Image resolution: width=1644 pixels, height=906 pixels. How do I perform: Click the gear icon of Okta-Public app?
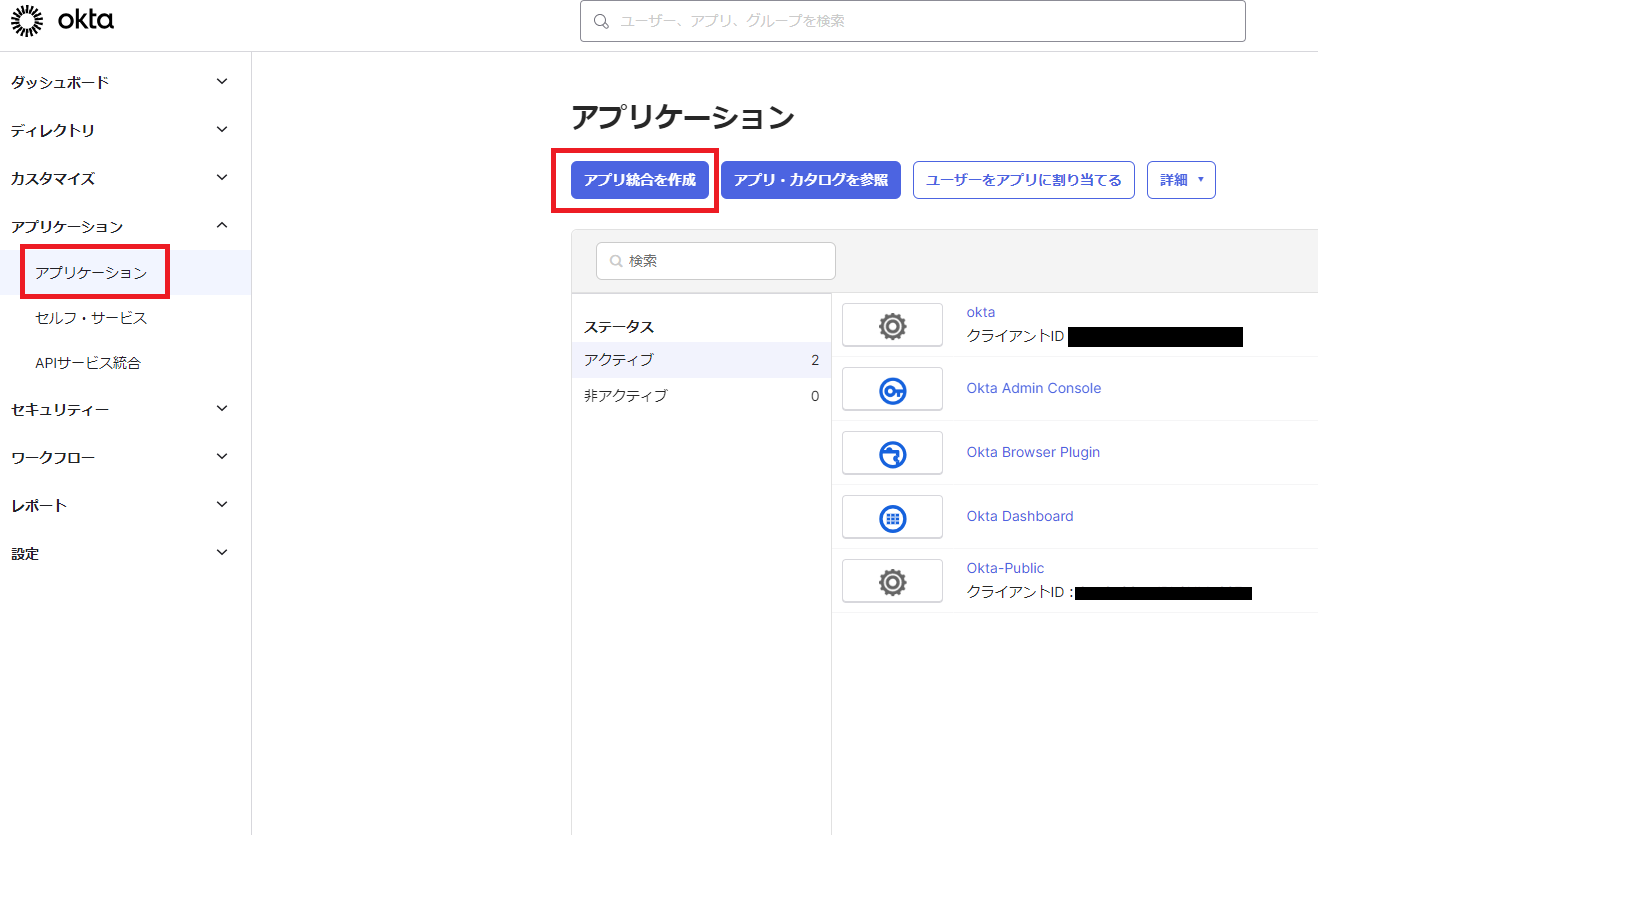click(x=892, y=581)
